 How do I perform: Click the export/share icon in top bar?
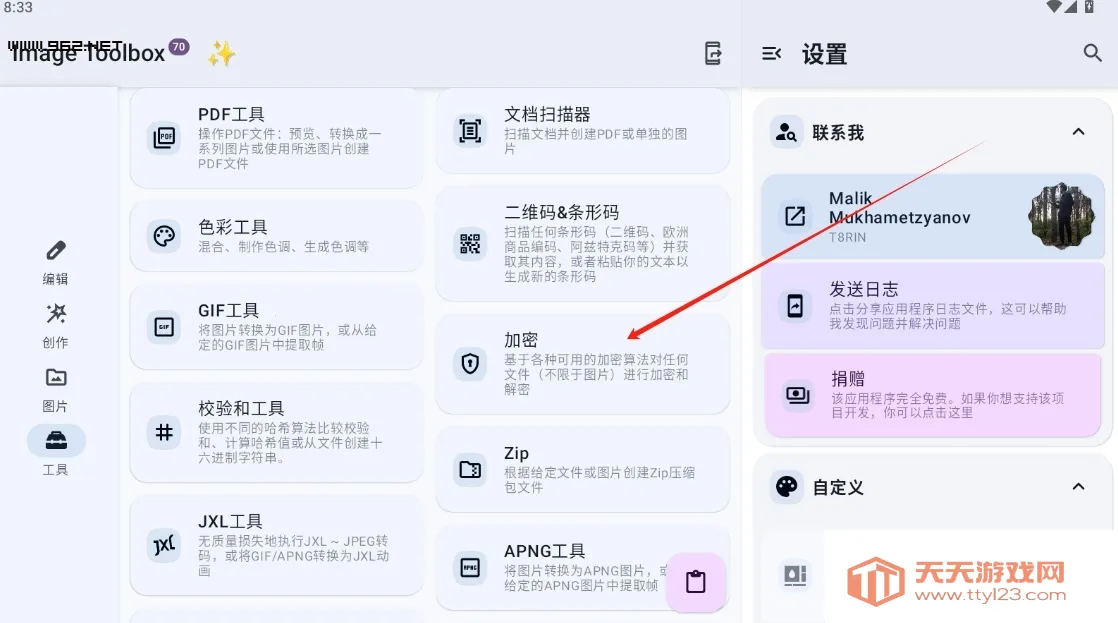click(x=713, y=54)
